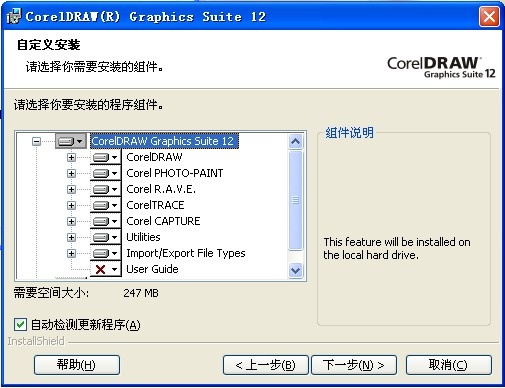The width and height of the screenshot is (505, 388).
Task: Click the component list scrollbar thumb
Action: pos(295,200)
